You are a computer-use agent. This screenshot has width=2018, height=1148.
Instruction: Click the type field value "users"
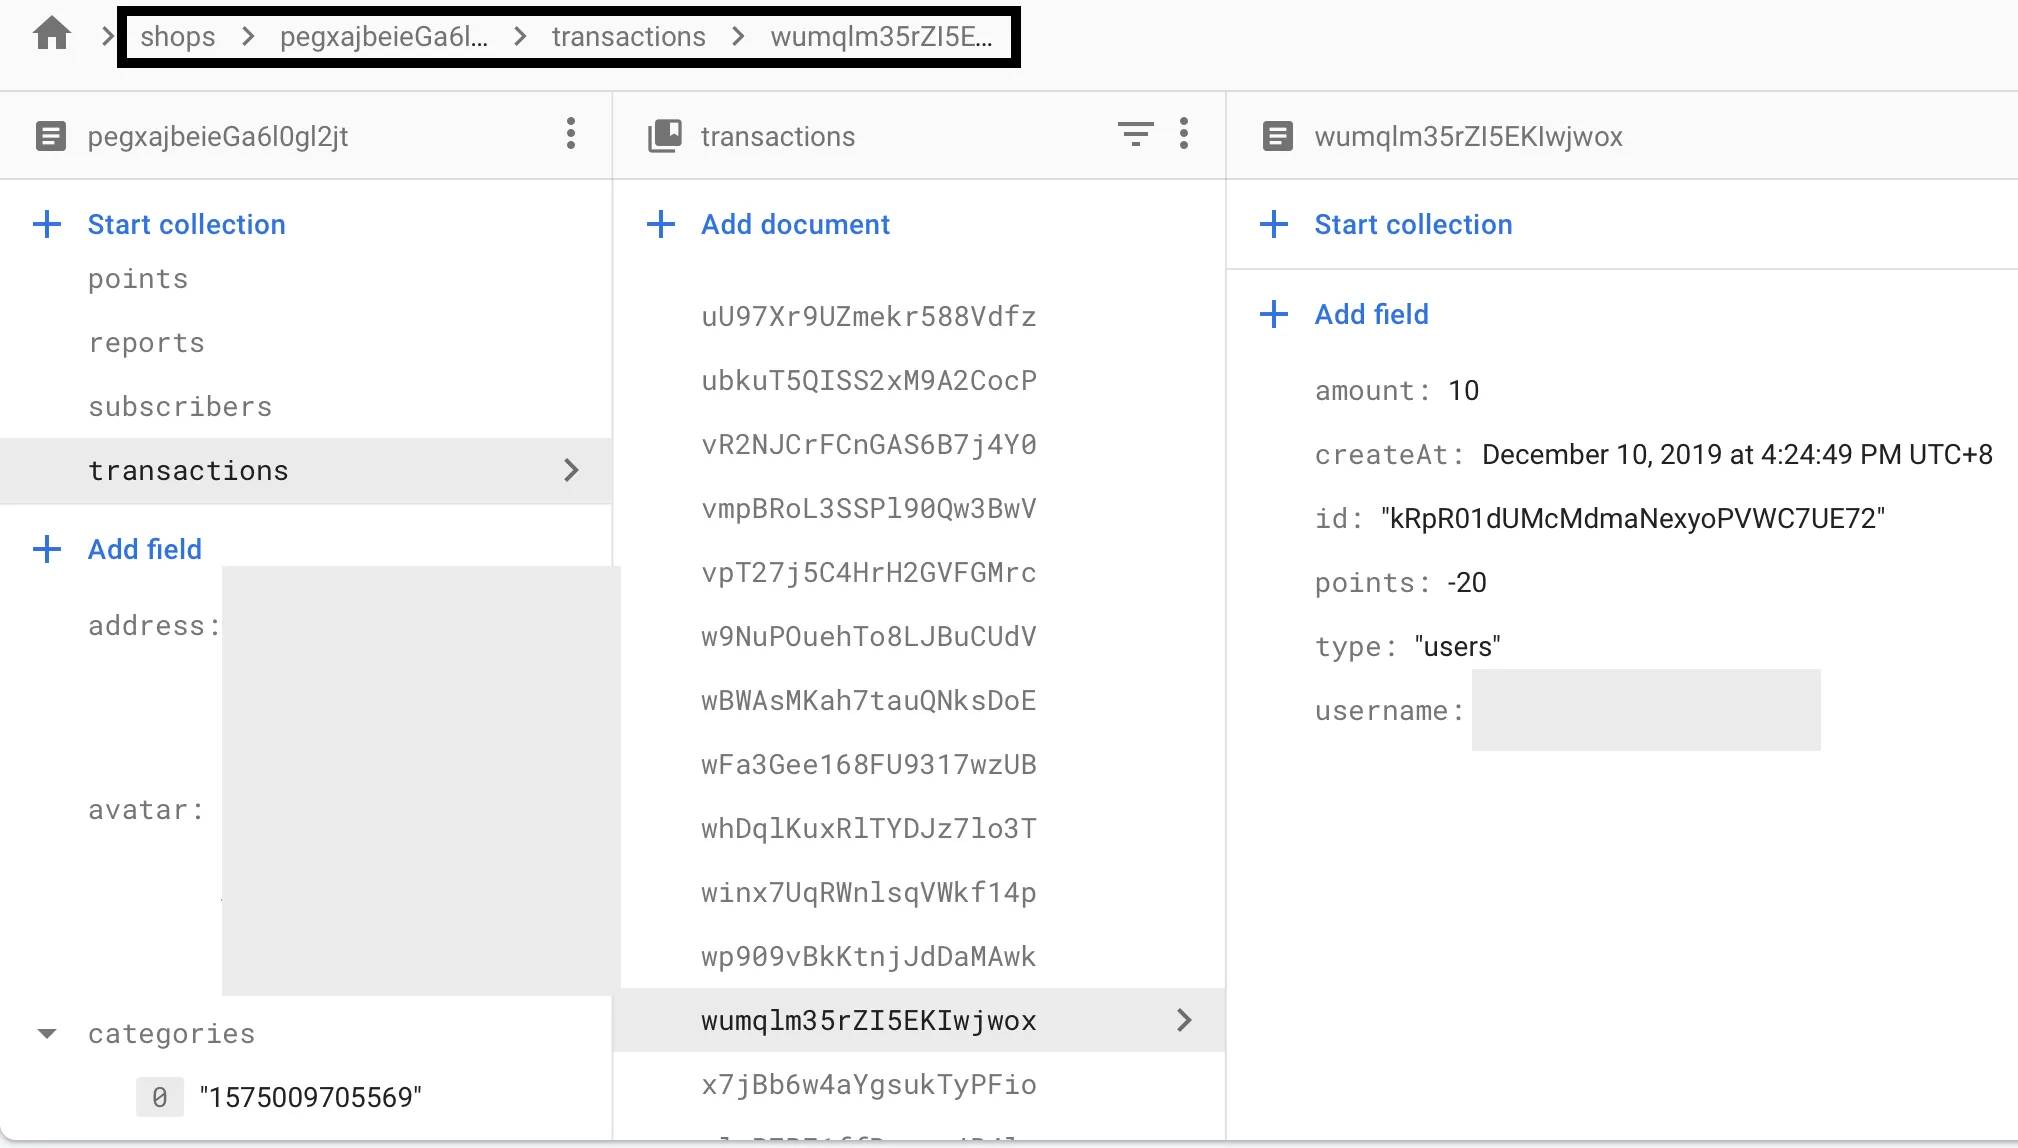tap(1457, 647)
